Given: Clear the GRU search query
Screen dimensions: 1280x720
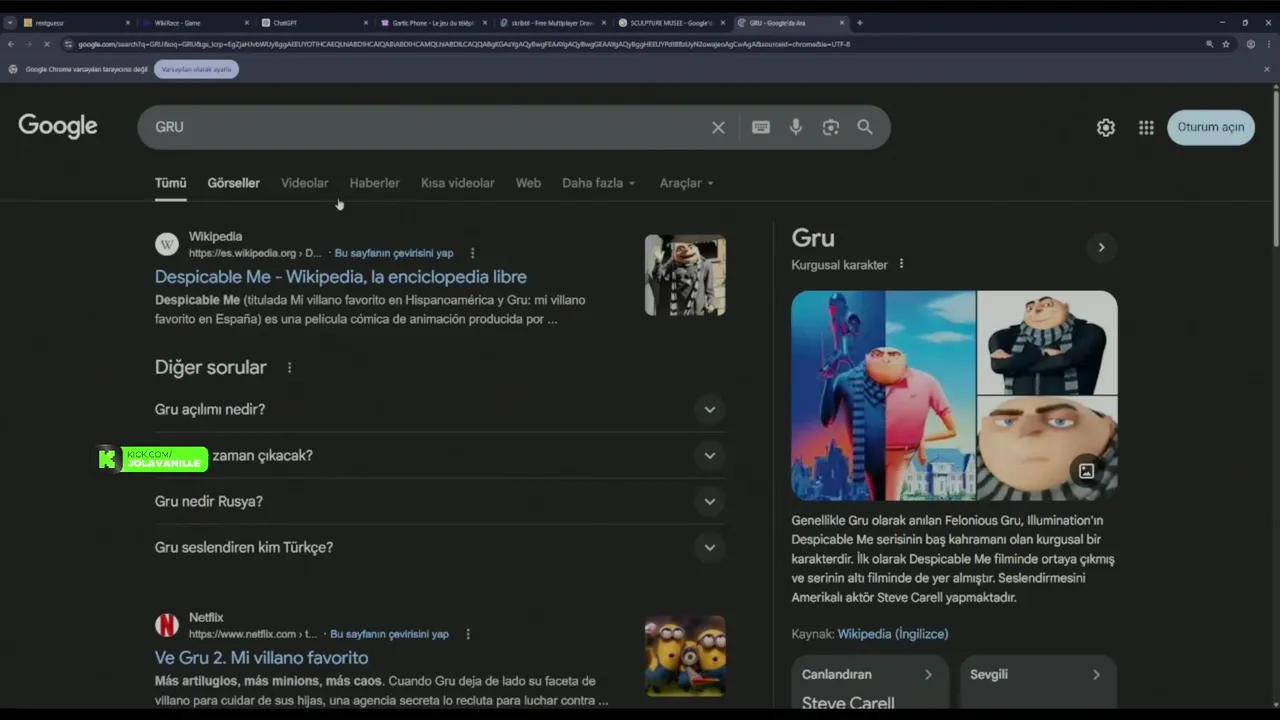Looking at the screenshot, I should [x=718, y=127].
